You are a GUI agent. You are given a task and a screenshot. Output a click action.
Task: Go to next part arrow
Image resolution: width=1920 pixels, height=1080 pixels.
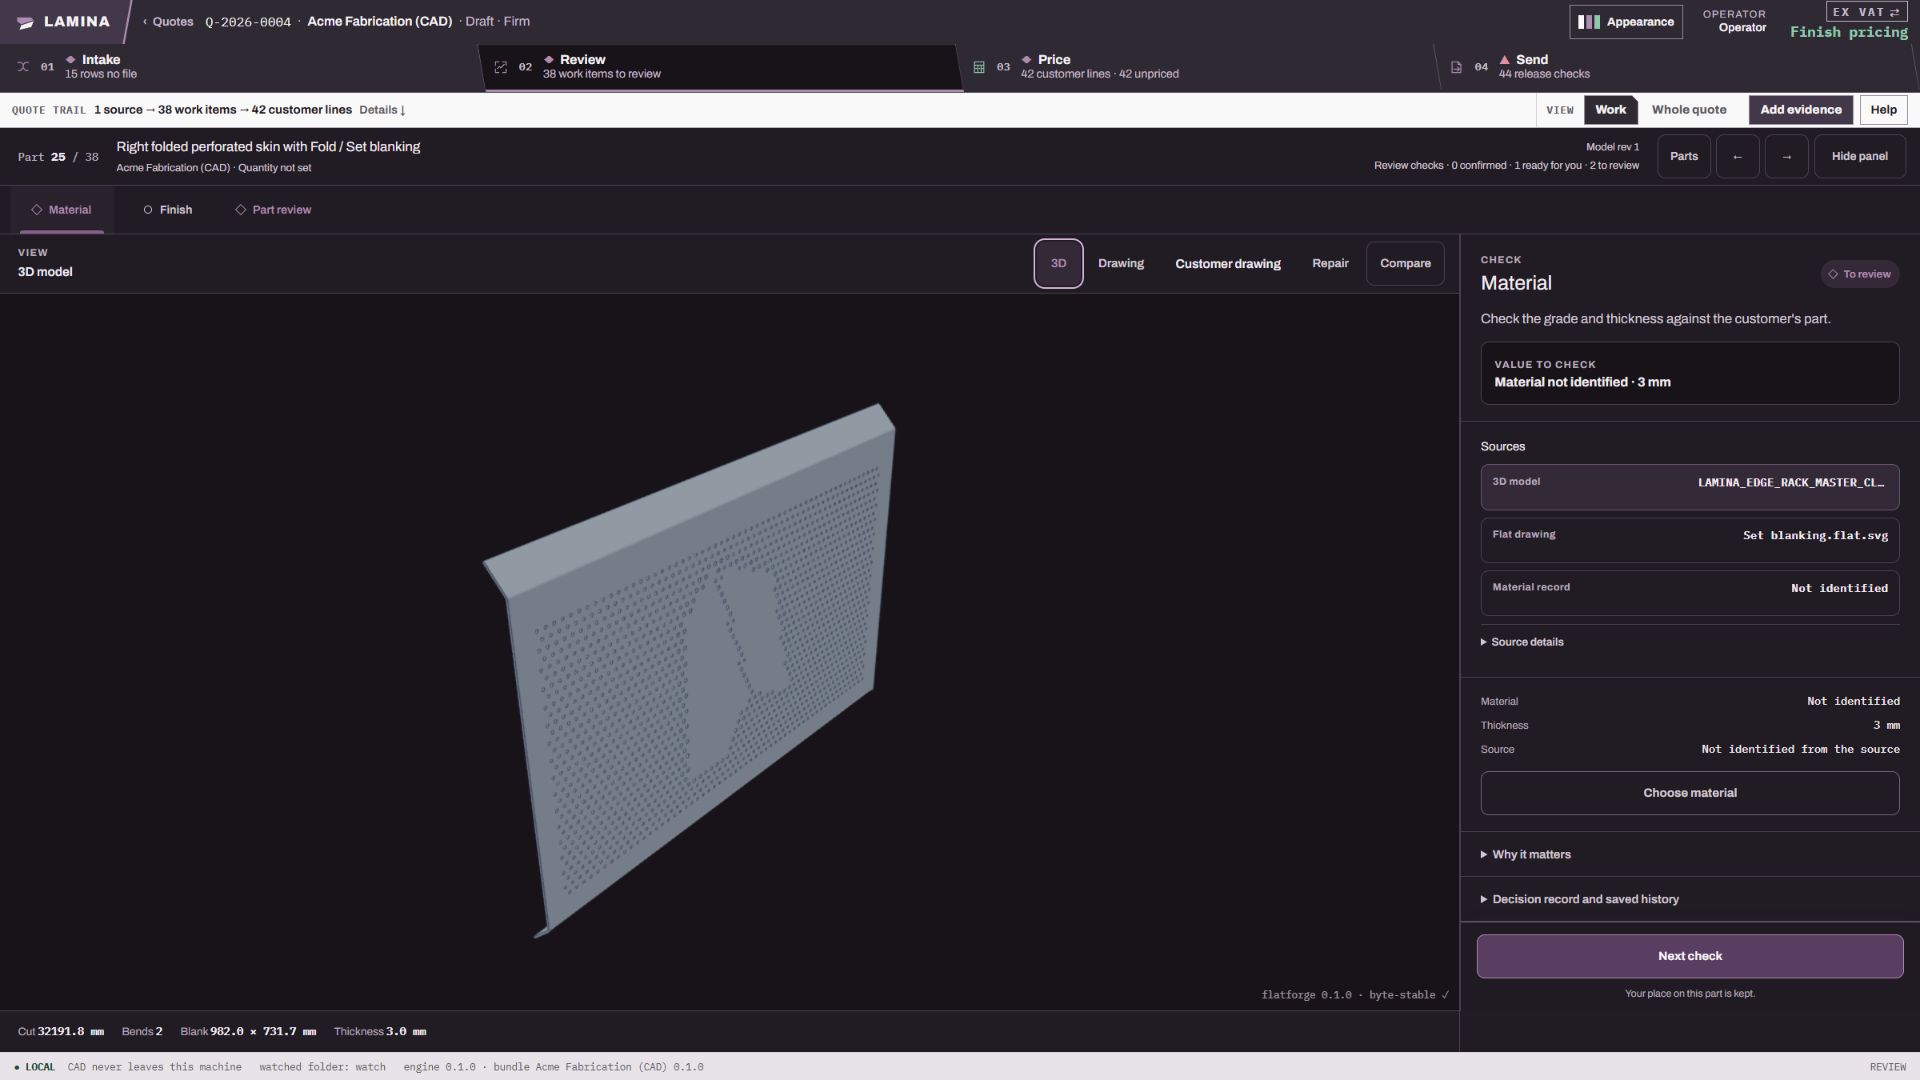(1787, 157)
